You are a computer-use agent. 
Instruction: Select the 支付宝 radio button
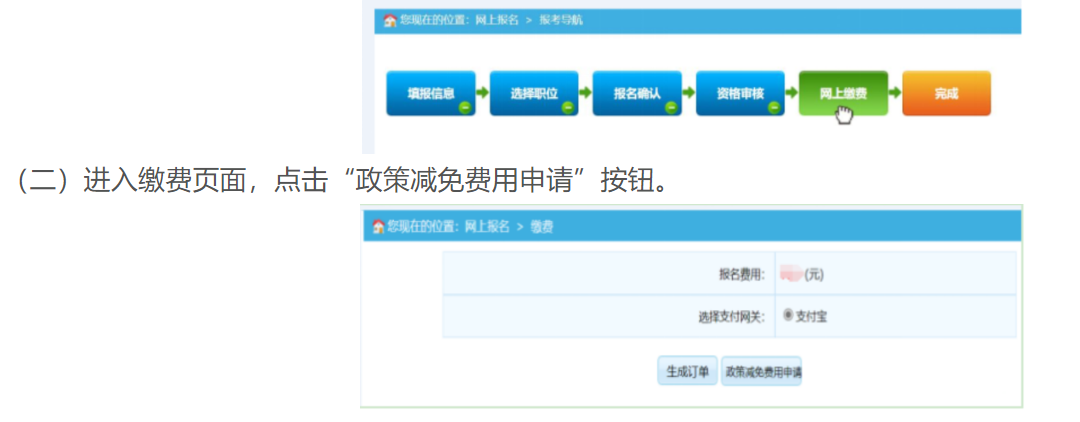coord(788,315)
